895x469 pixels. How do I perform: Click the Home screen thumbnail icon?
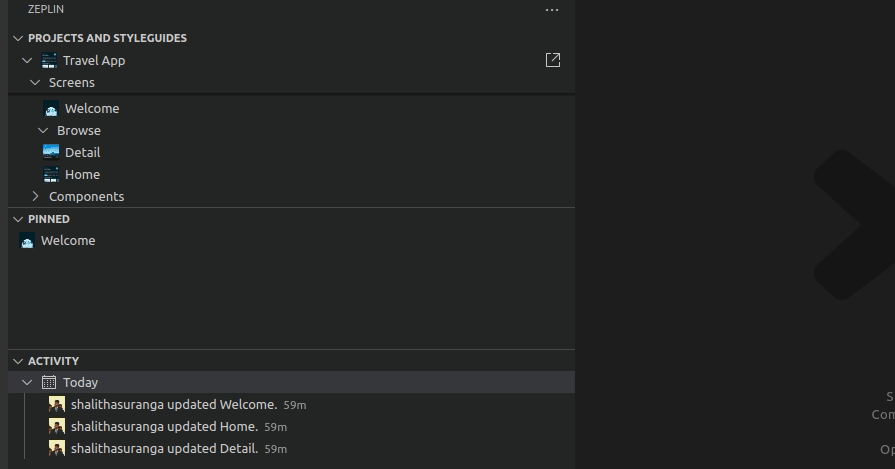click(x=51, y=174)
